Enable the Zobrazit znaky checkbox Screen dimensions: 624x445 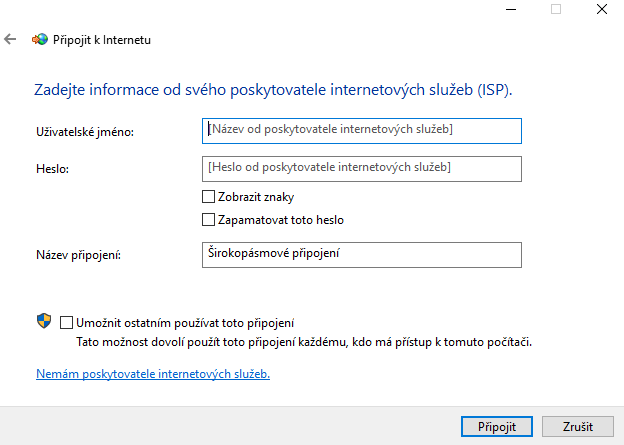tap(209, 197)
